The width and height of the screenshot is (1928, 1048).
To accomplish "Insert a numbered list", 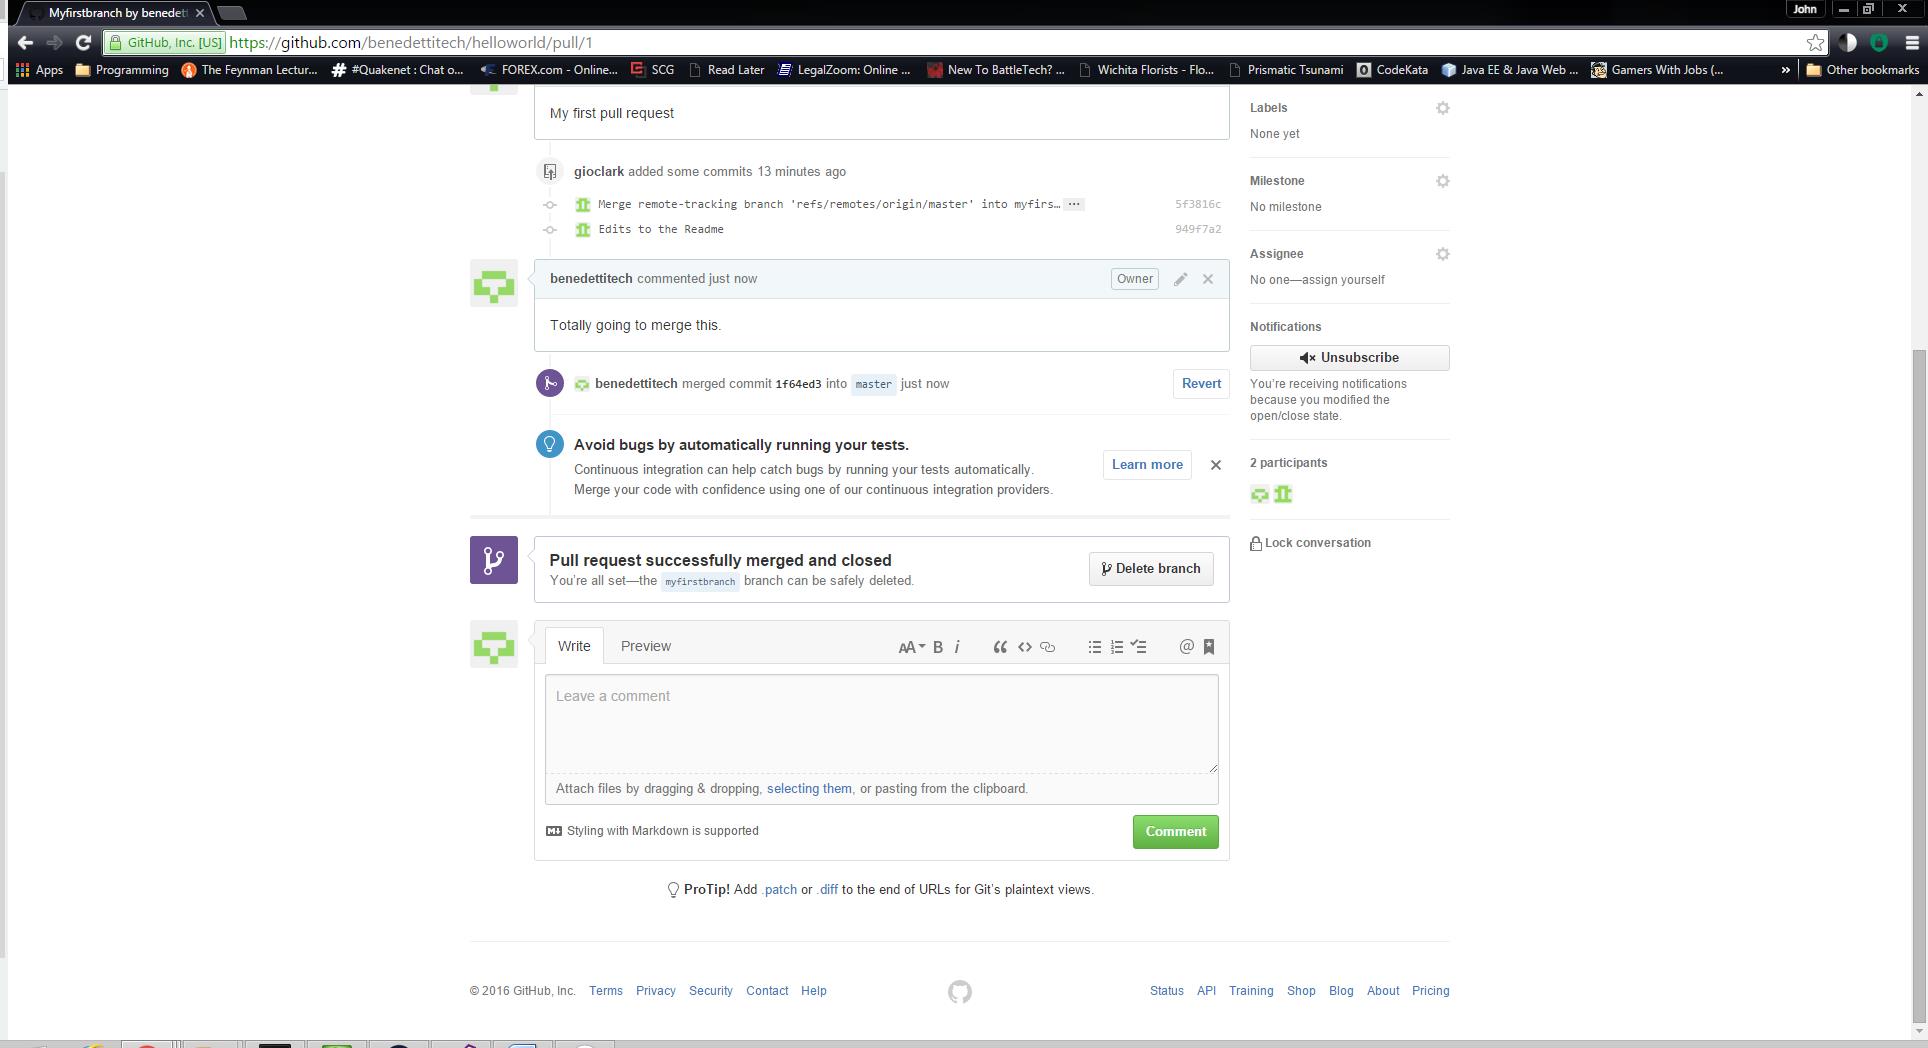I will [x=1117, y=647].
